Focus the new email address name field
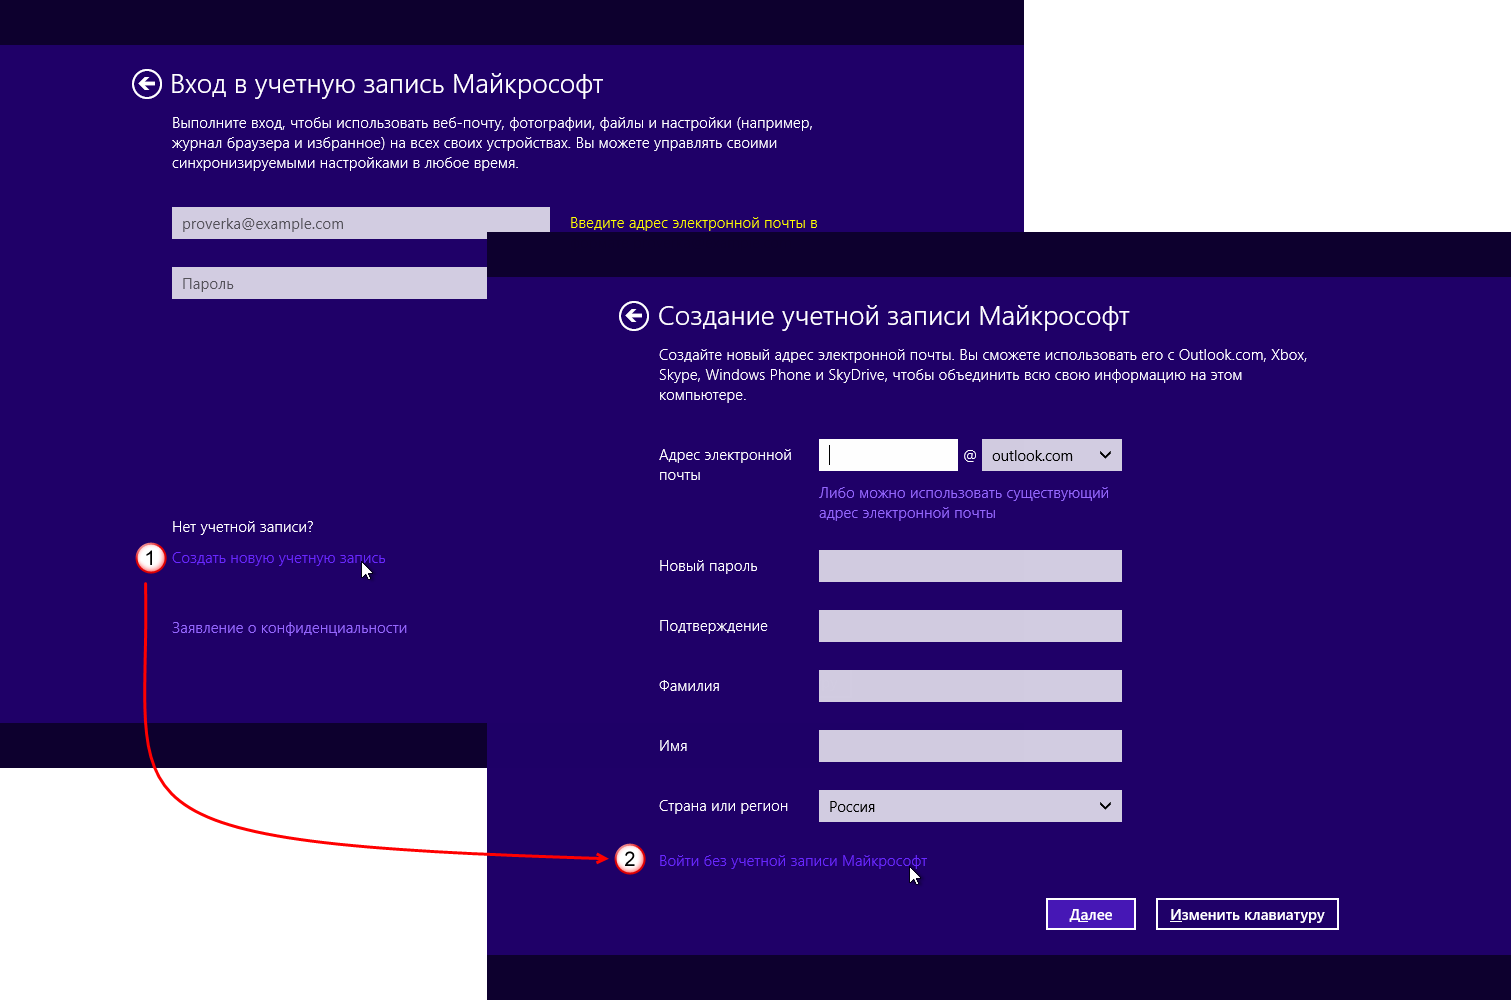Viewport: 1511px width, 1000px height. tap(888, 455)
